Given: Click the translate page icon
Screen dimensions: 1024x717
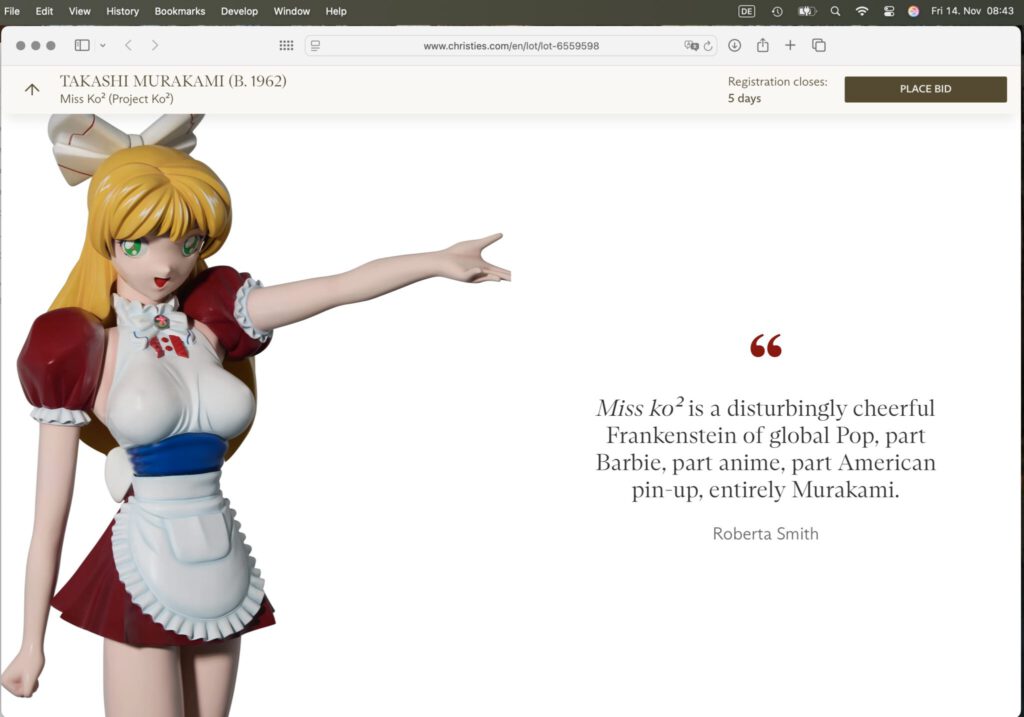Looking at the screenshot, I should 690,46.
